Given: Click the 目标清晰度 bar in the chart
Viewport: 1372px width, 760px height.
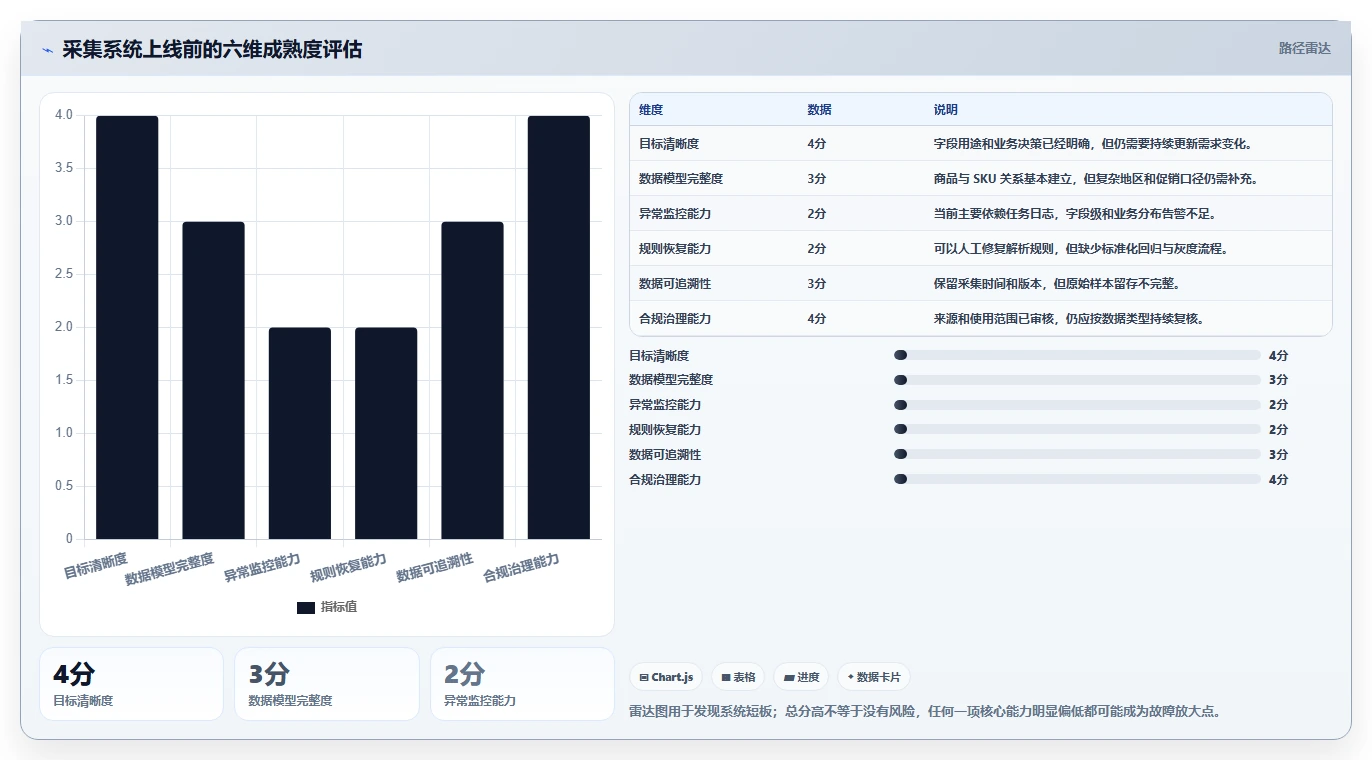Looking at the screenshot, I should 127,327.
